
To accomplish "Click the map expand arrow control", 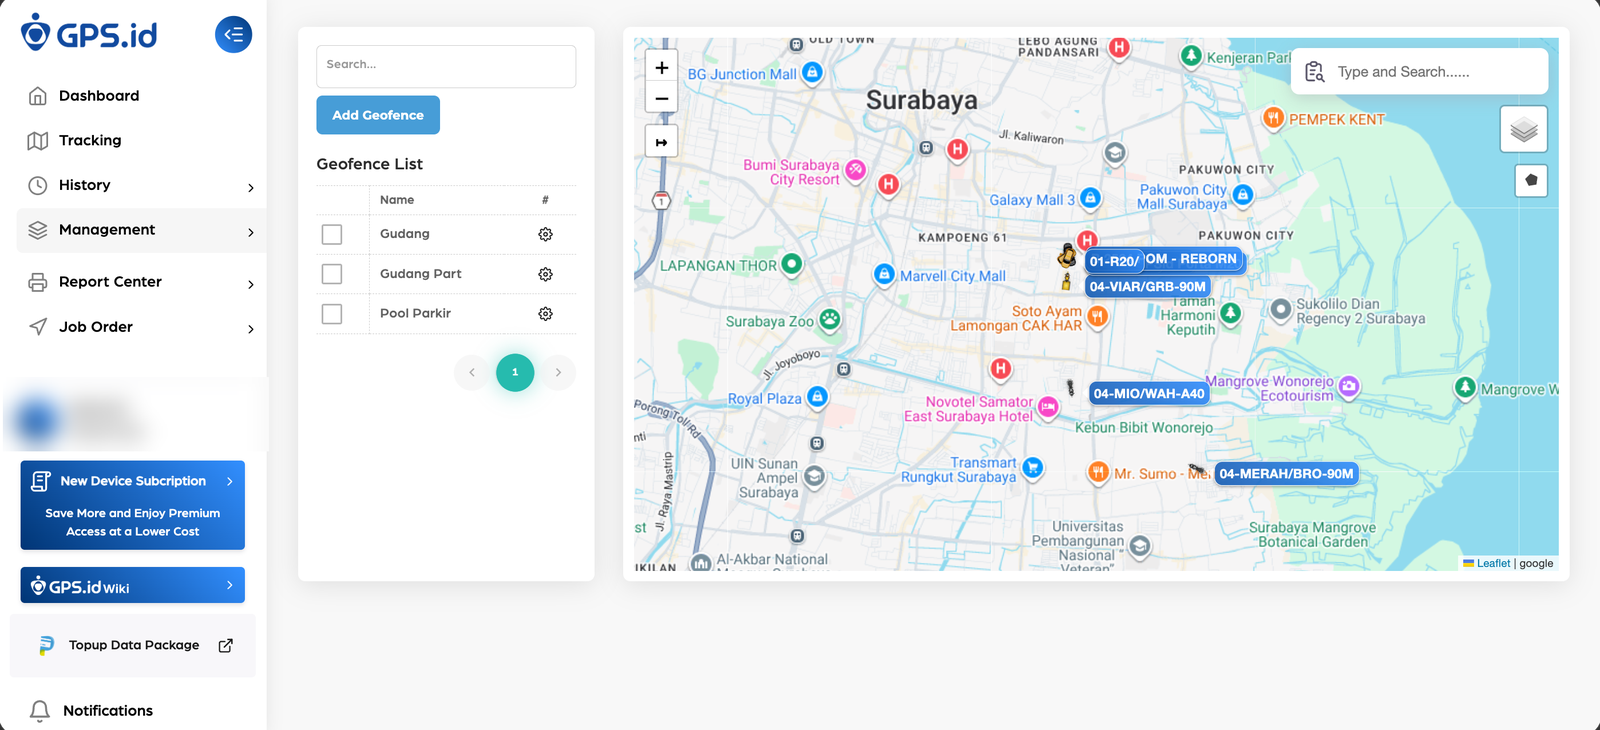I will (662, 142).
